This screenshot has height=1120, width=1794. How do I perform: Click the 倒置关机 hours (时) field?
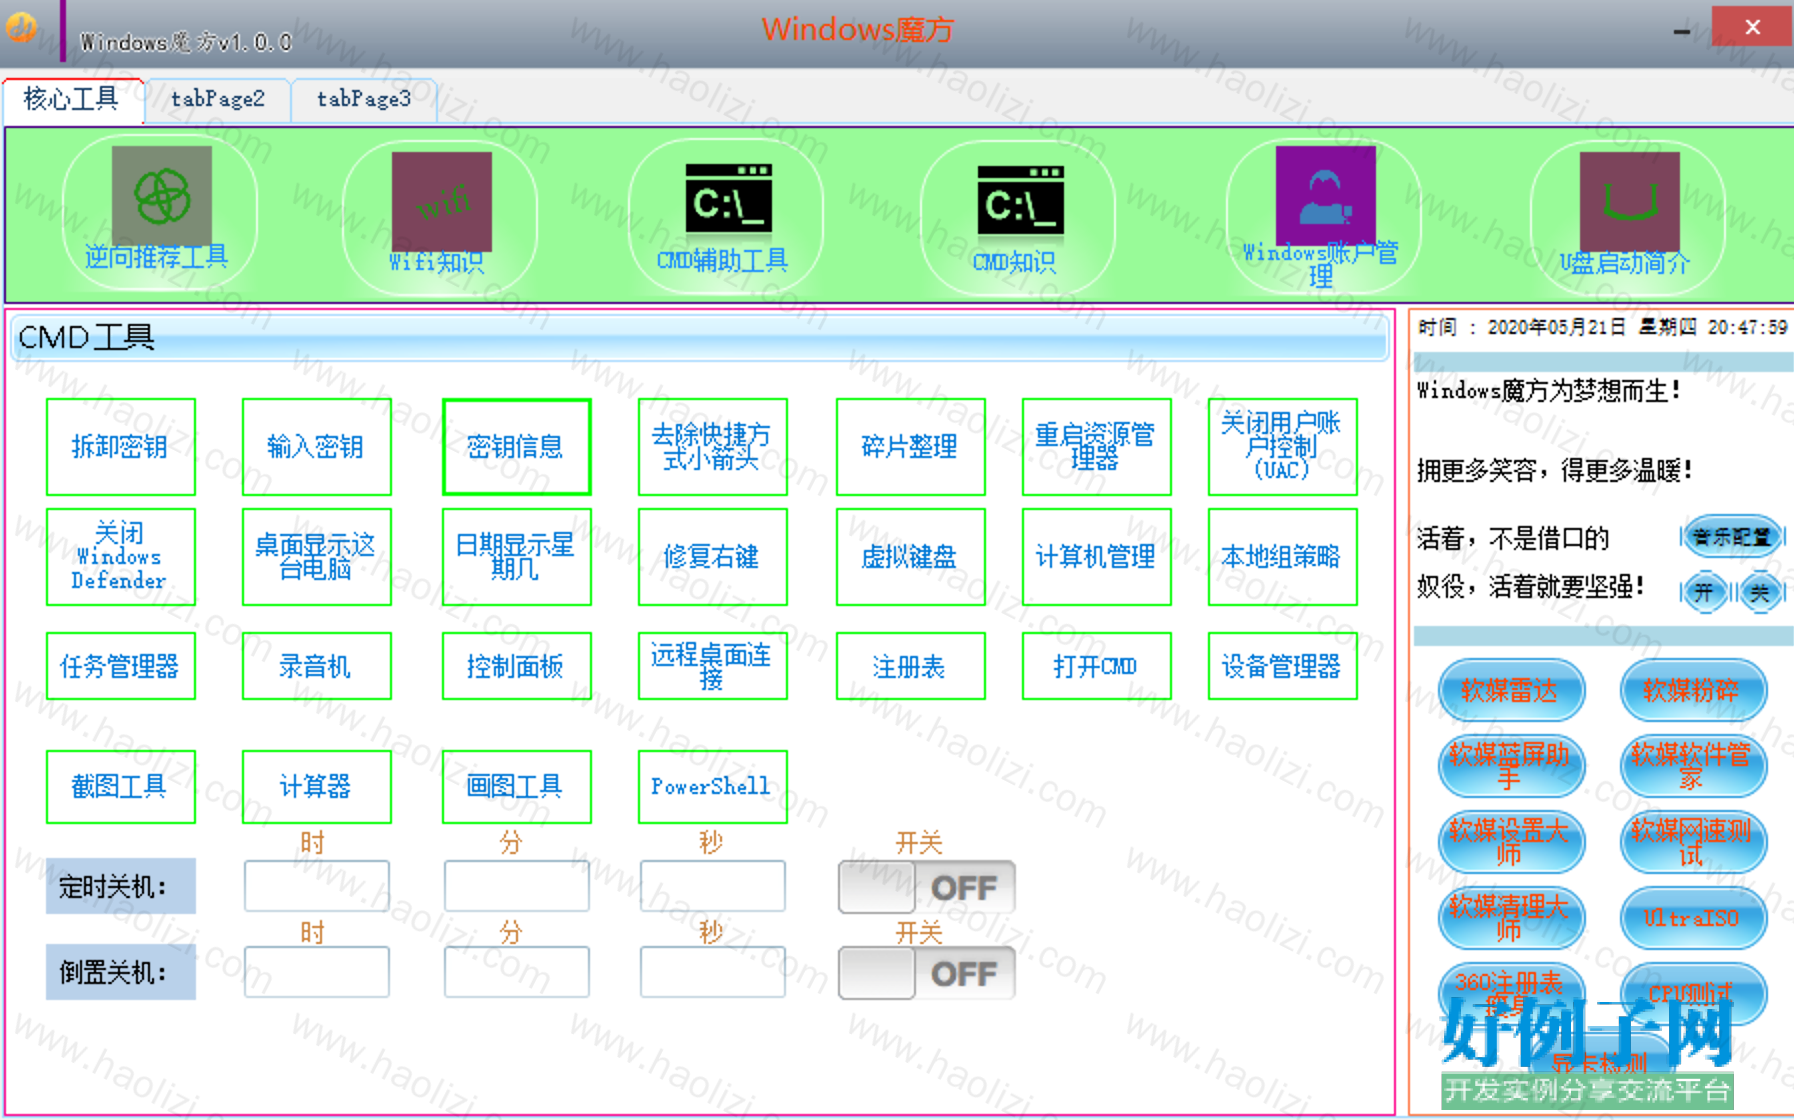[x=317, y=972]
